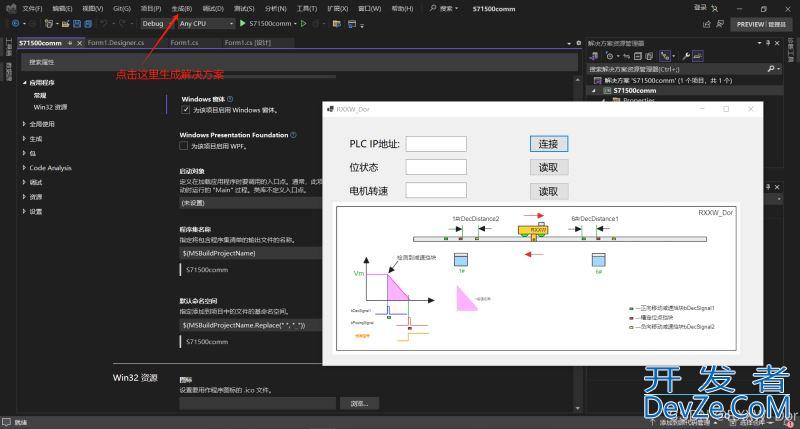The image size is (800, 429).
Task: Click the folder icon right of start-without-debugging
Action: (x=337, y=23)
